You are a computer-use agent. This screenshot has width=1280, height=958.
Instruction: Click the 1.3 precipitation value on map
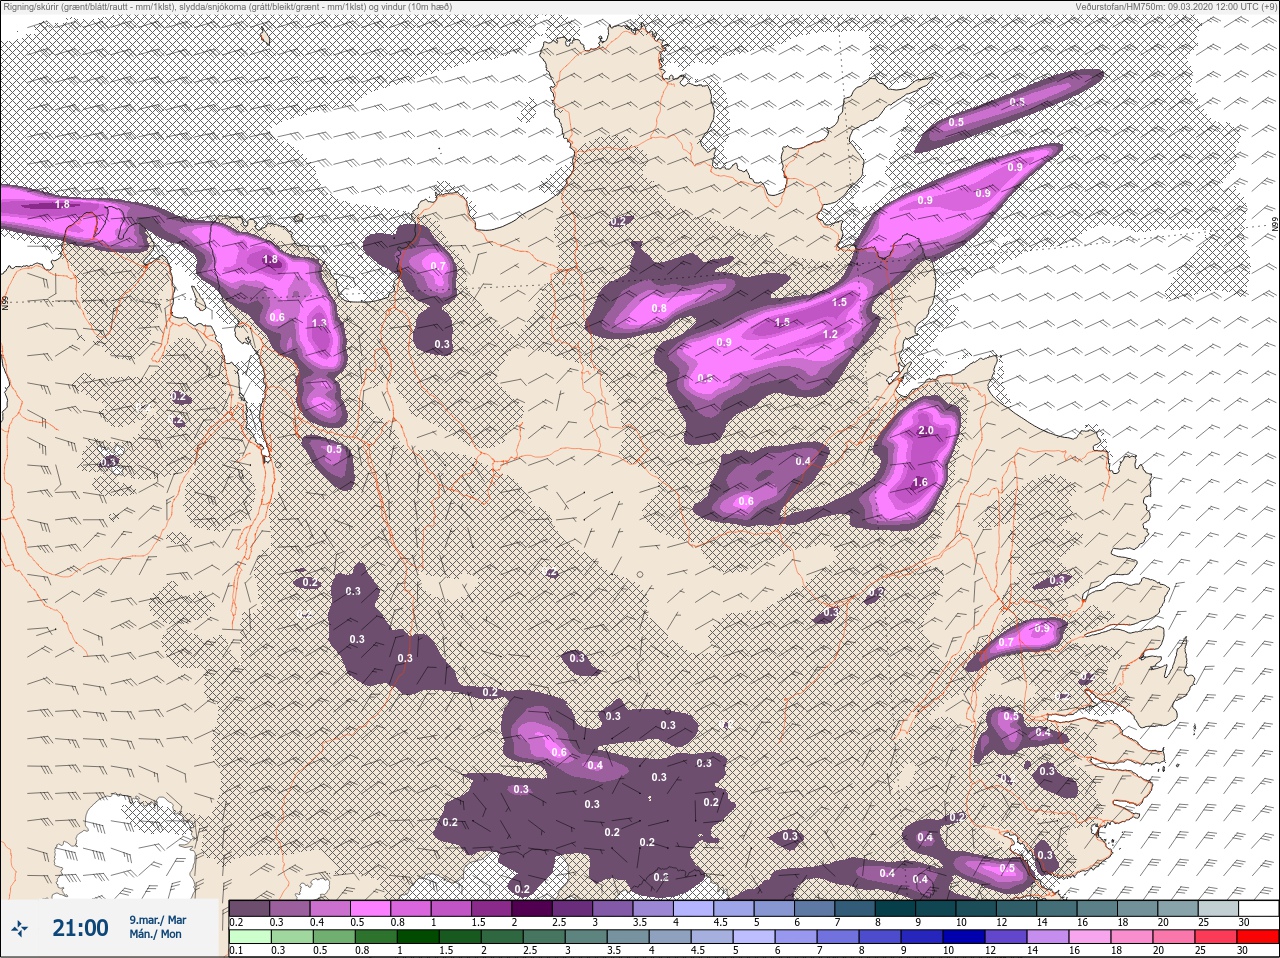[319, 324]
